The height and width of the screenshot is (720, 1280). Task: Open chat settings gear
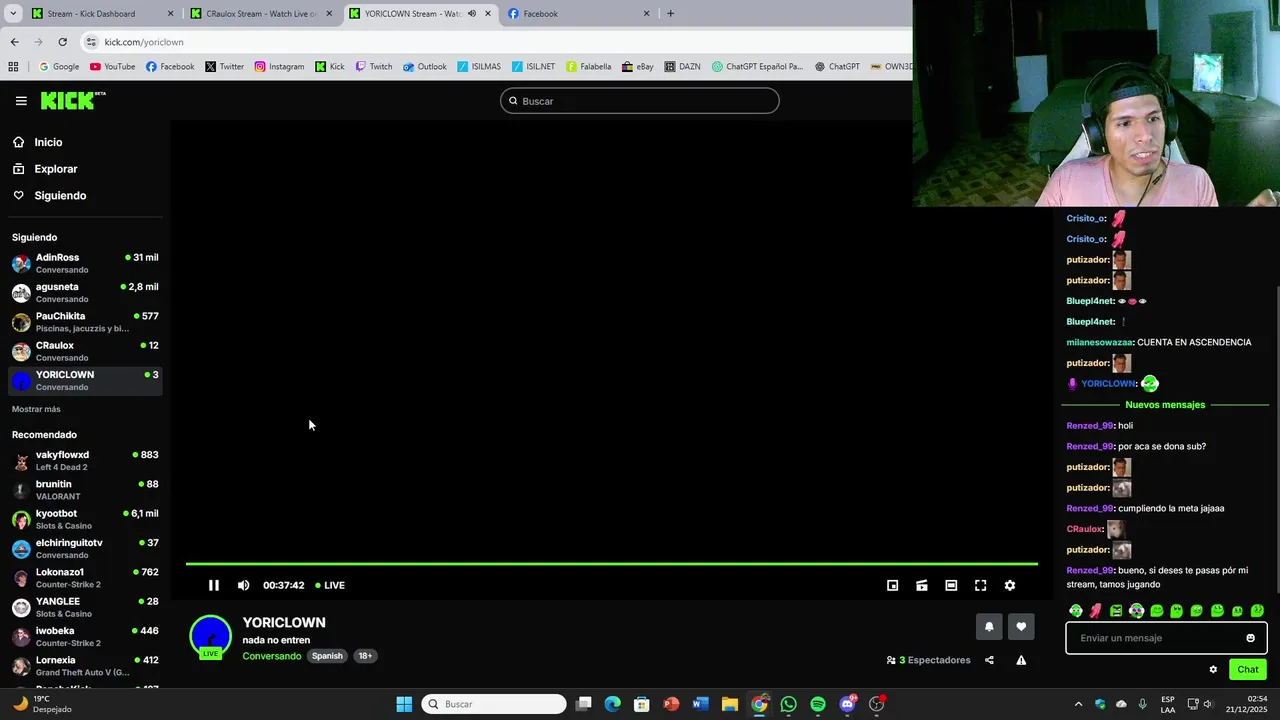(x=1213, y=669)
